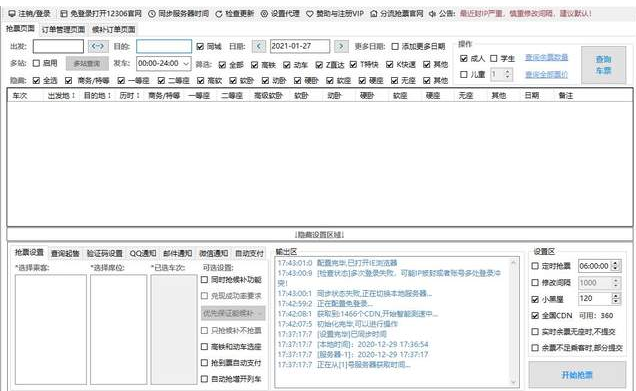Open the 微信通知 tab

[x=213, y=253]
